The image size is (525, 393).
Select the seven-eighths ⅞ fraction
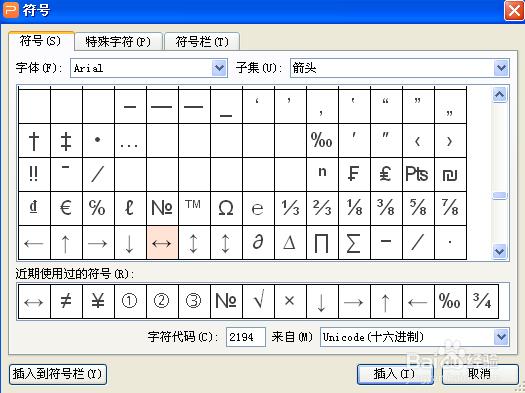(450, 208)
